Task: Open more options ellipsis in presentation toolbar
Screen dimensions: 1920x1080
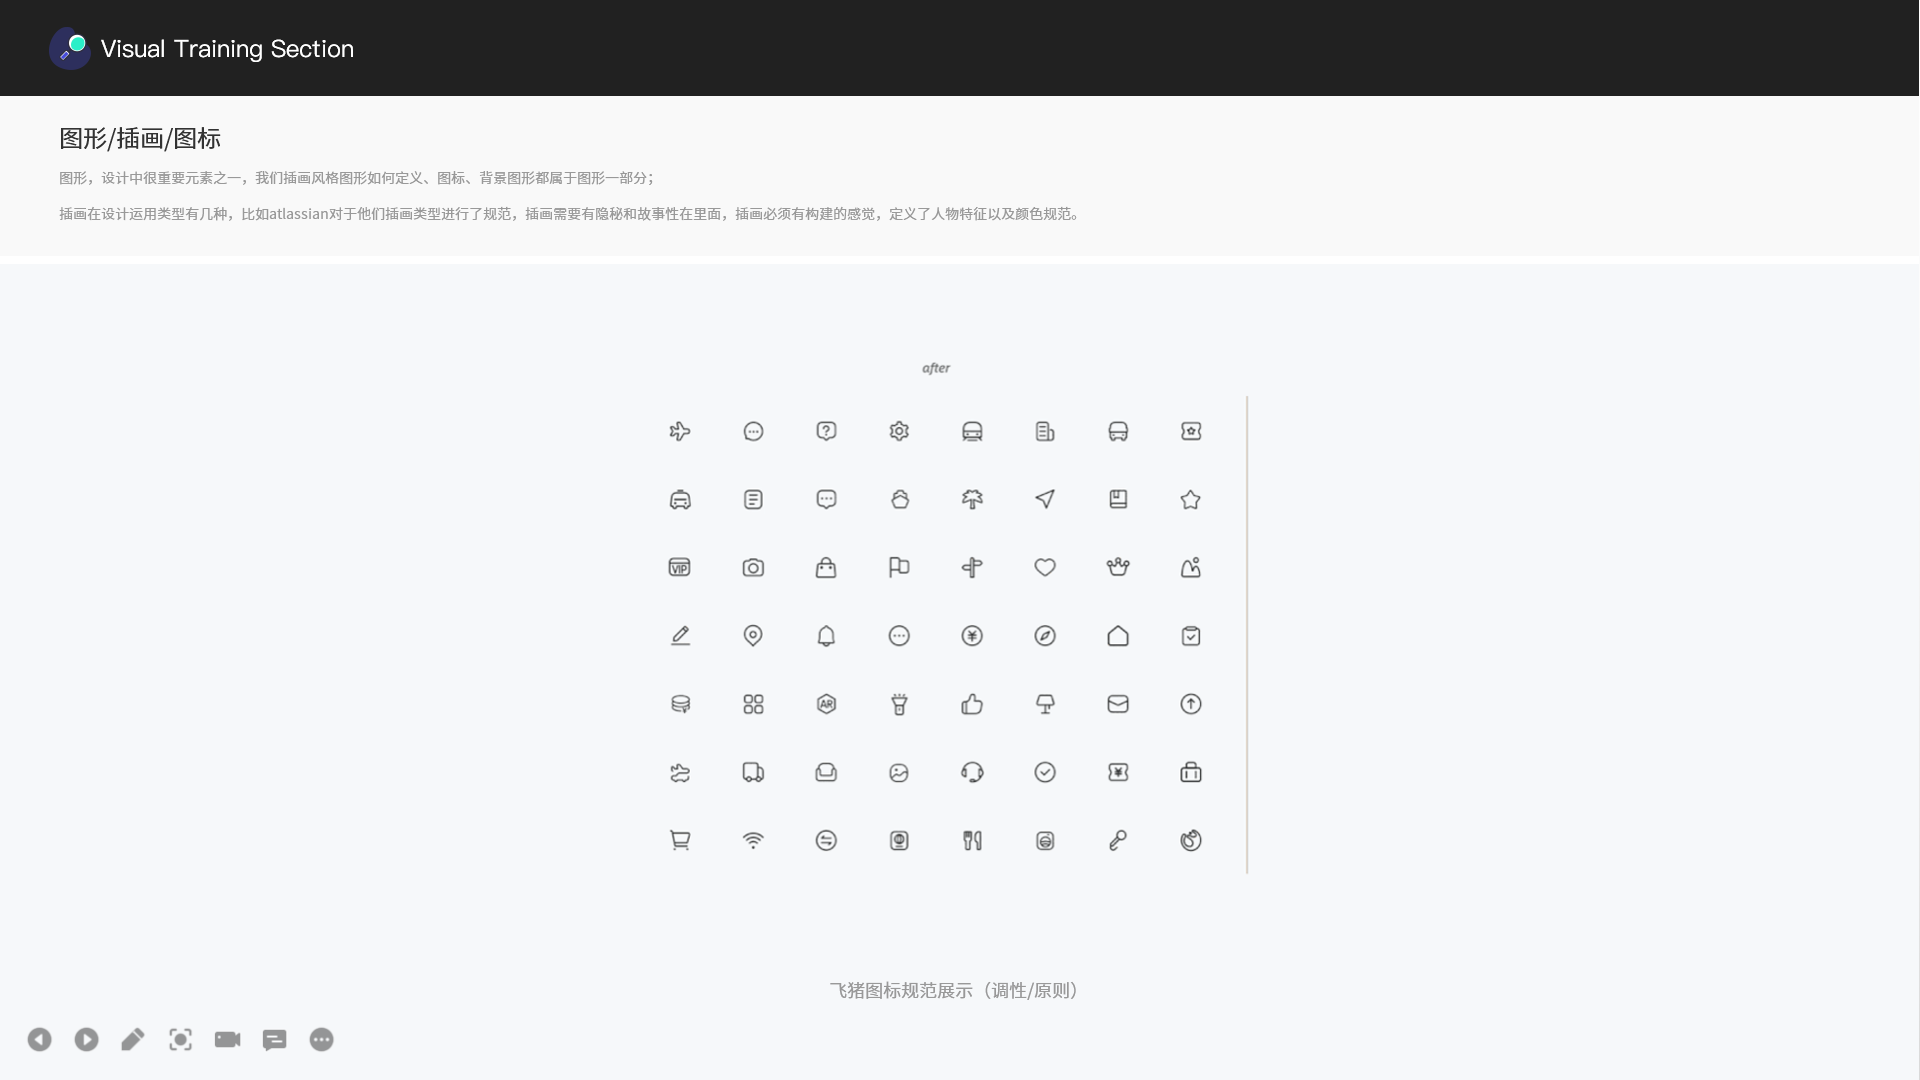Action: (x=321, y=1040)
